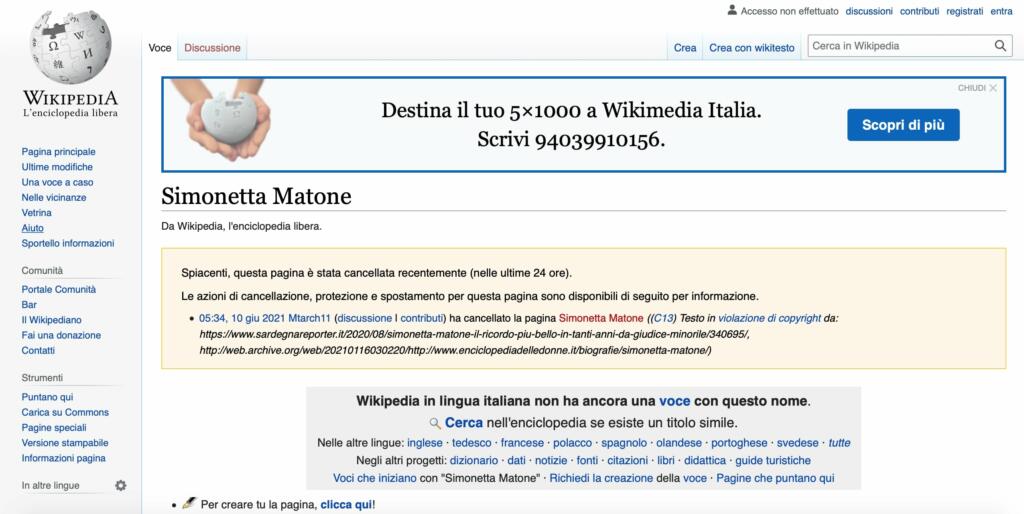1024x514 pixels.
Task: Open the 05:34, 10 giu 2021 log entry
Action: click(242, 319)
